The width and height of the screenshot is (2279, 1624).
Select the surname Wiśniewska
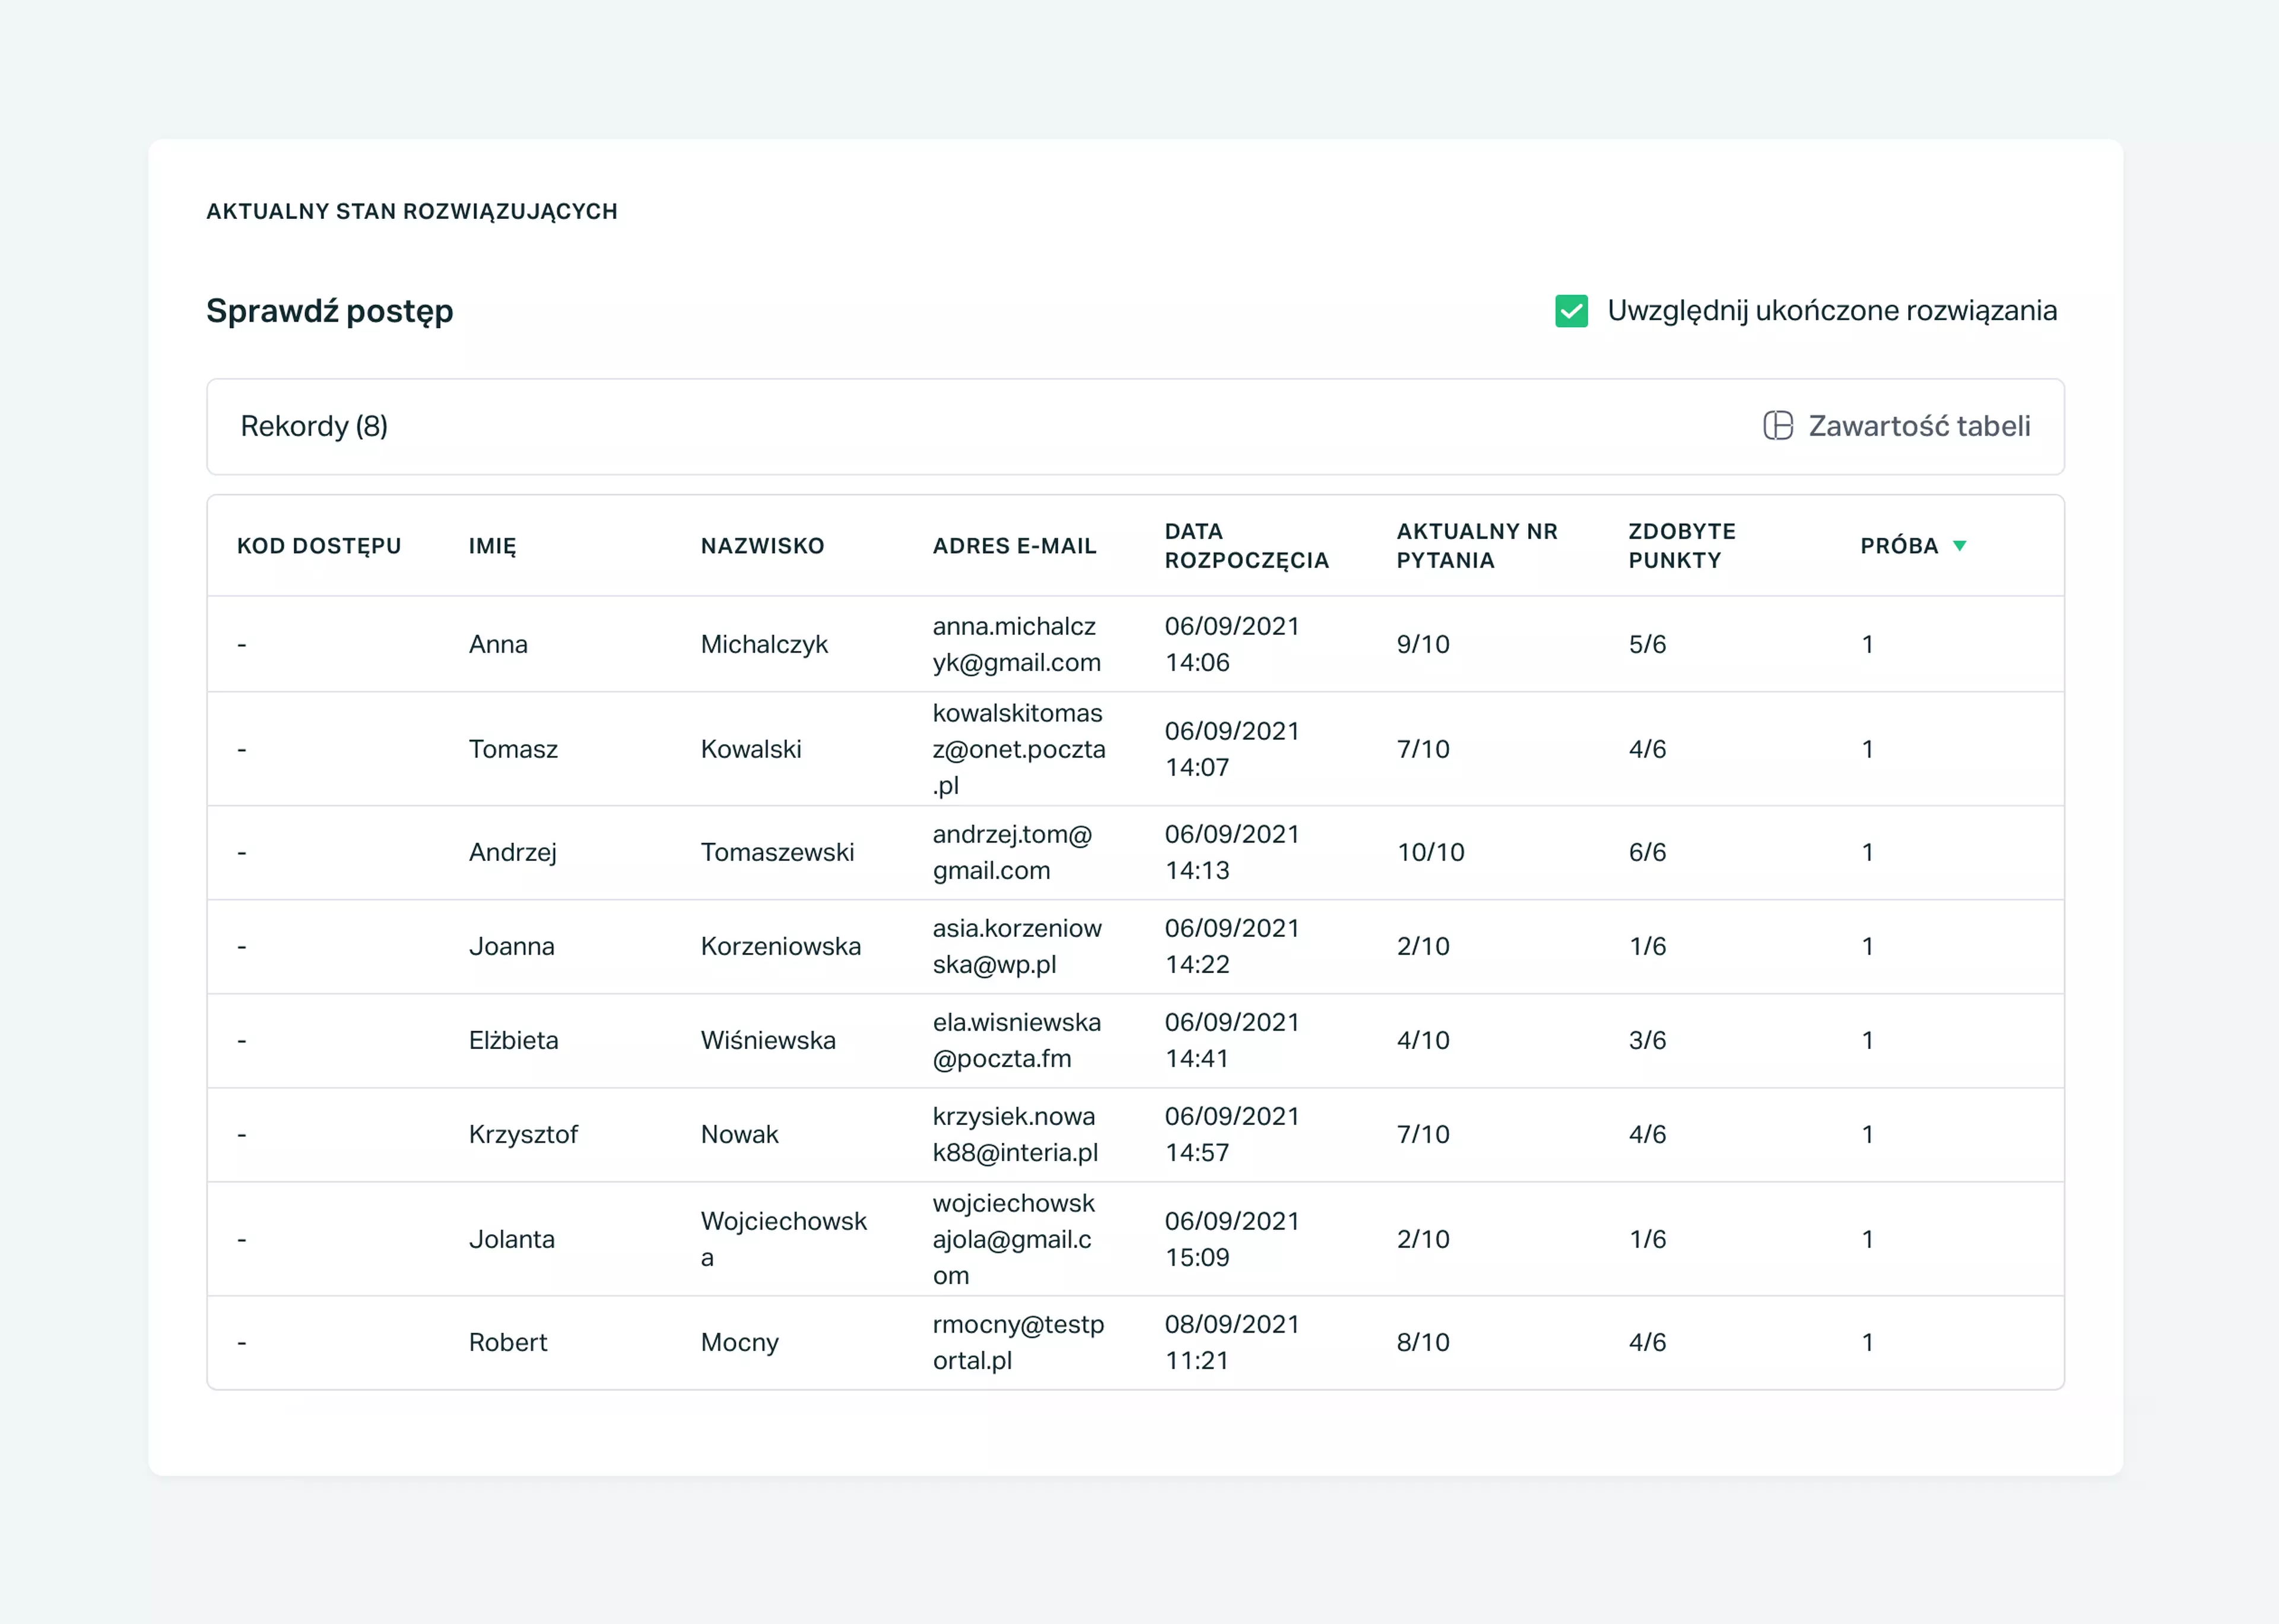click(768, 1040)
